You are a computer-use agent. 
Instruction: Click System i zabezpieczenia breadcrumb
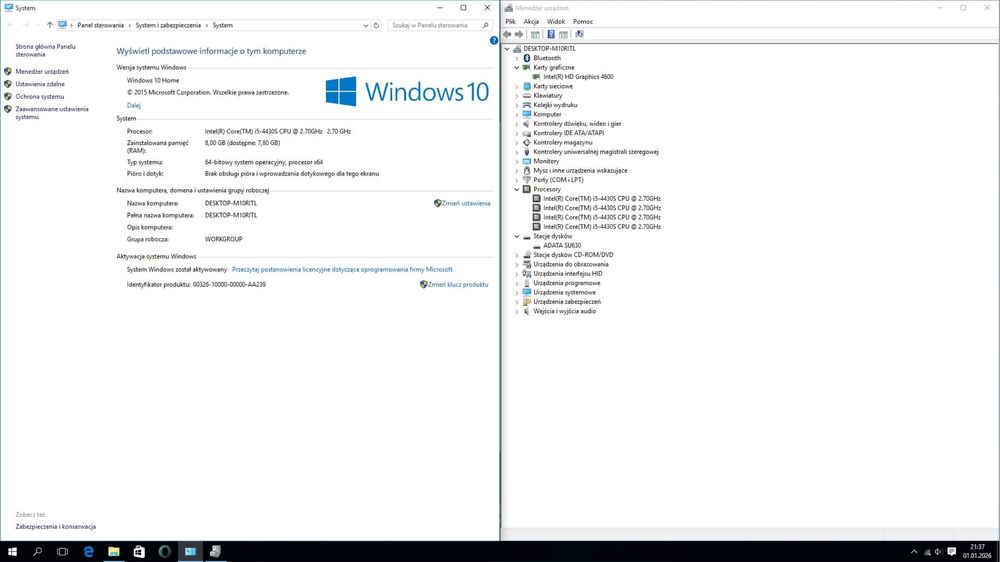[x=168, y=26]
